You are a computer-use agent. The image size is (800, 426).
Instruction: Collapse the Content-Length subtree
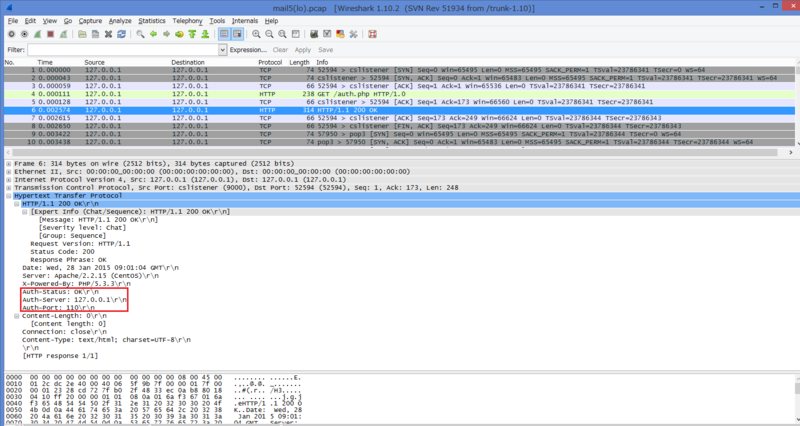coord(17,316)
